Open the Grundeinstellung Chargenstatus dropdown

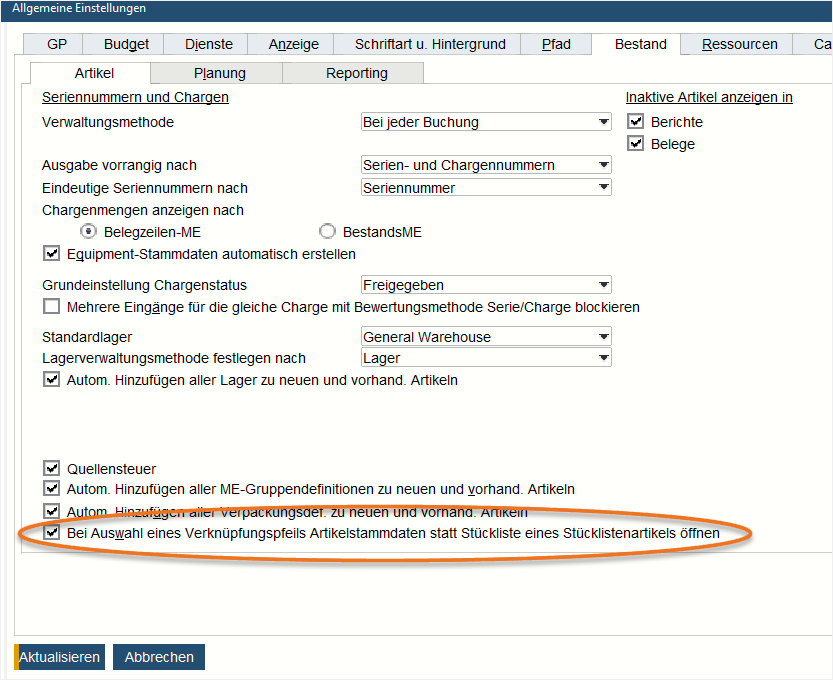point(602,285)
